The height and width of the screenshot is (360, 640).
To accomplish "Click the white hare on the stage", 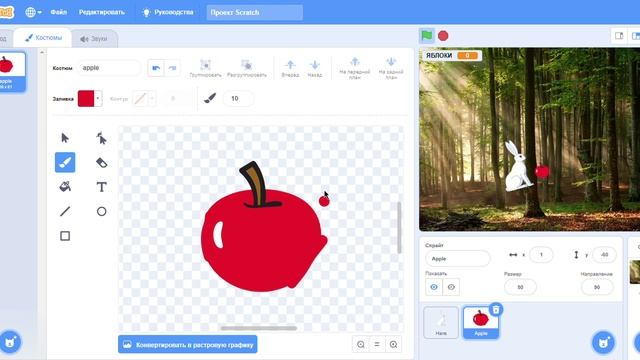I will click(x=517, y=167).
